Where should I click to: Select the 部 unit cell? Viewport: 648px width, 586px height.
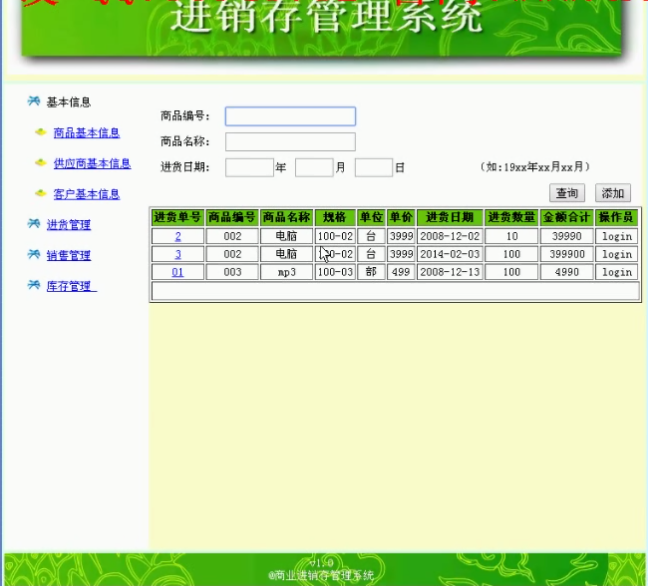coord(371,272)
